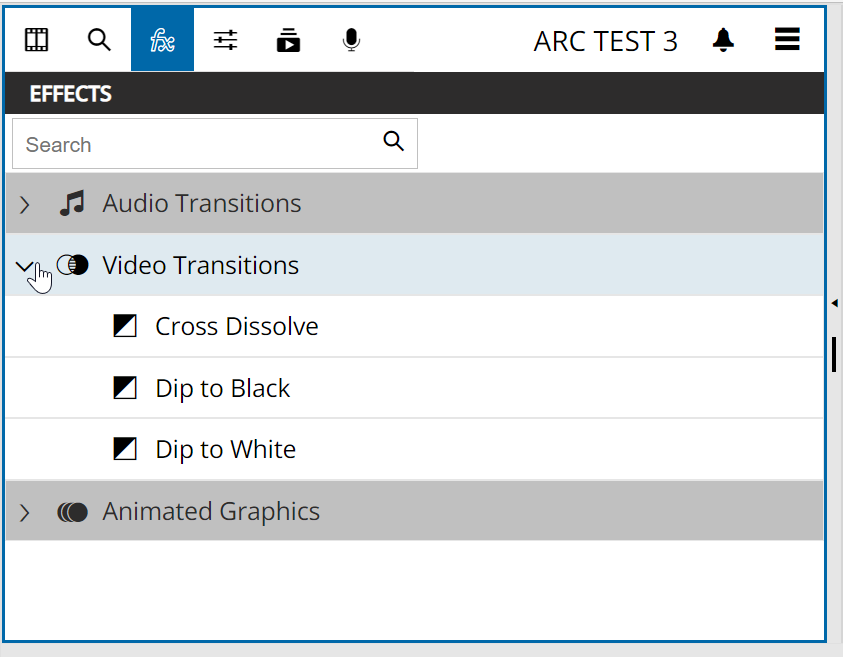Open the media playlist tab icon
The height and width of the screenshot is (657, 843).
tap(289, 40)
